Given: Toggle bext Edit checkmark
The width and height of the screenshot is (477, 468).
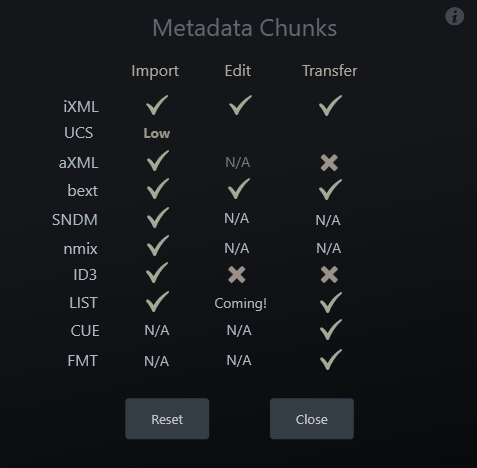Looking at the screenshot, I should (x=239, y=189).
